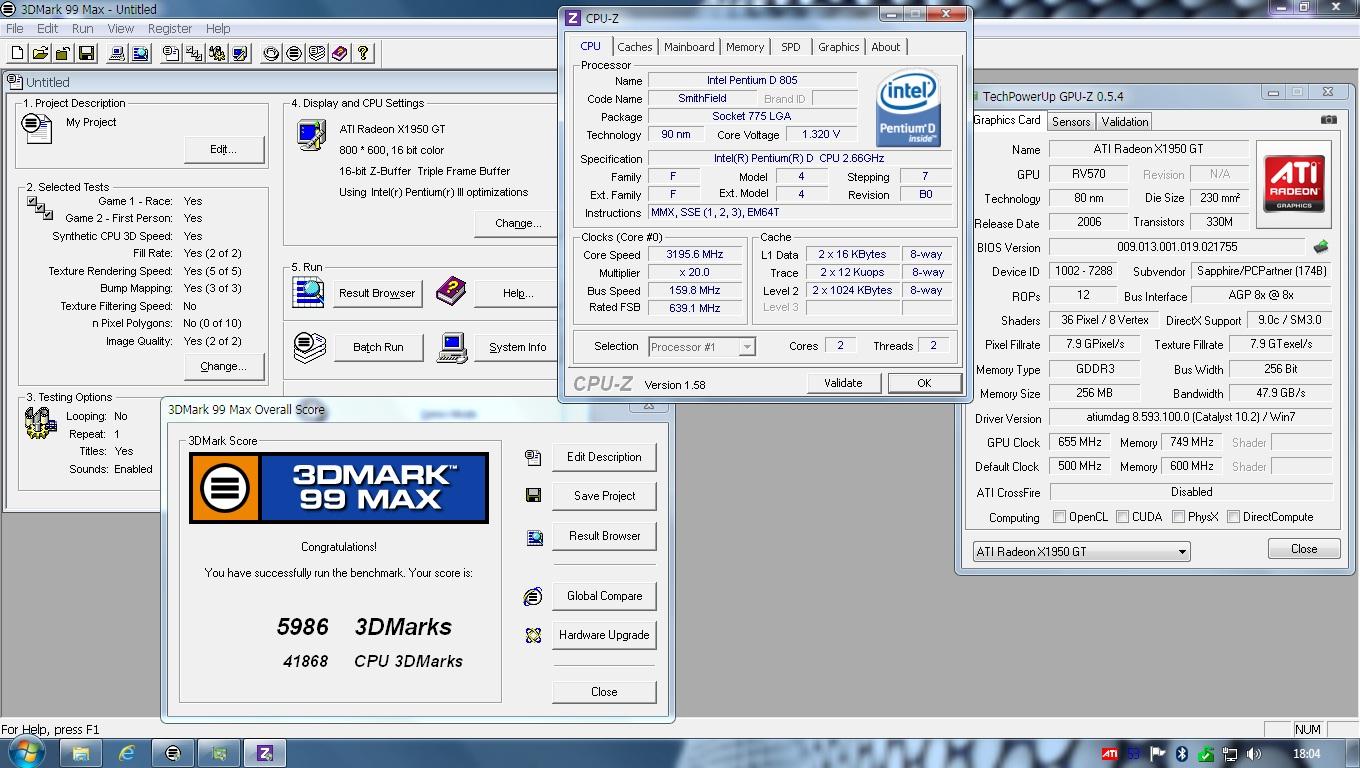
Task: Click ATI Catalyst tray icon
Action: coord(1109,754)
